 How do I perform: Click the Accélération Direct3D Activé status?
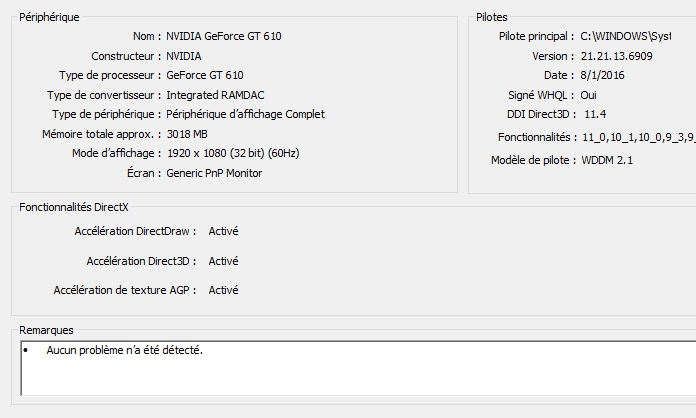pyautogui.click(x=223, y=261)
